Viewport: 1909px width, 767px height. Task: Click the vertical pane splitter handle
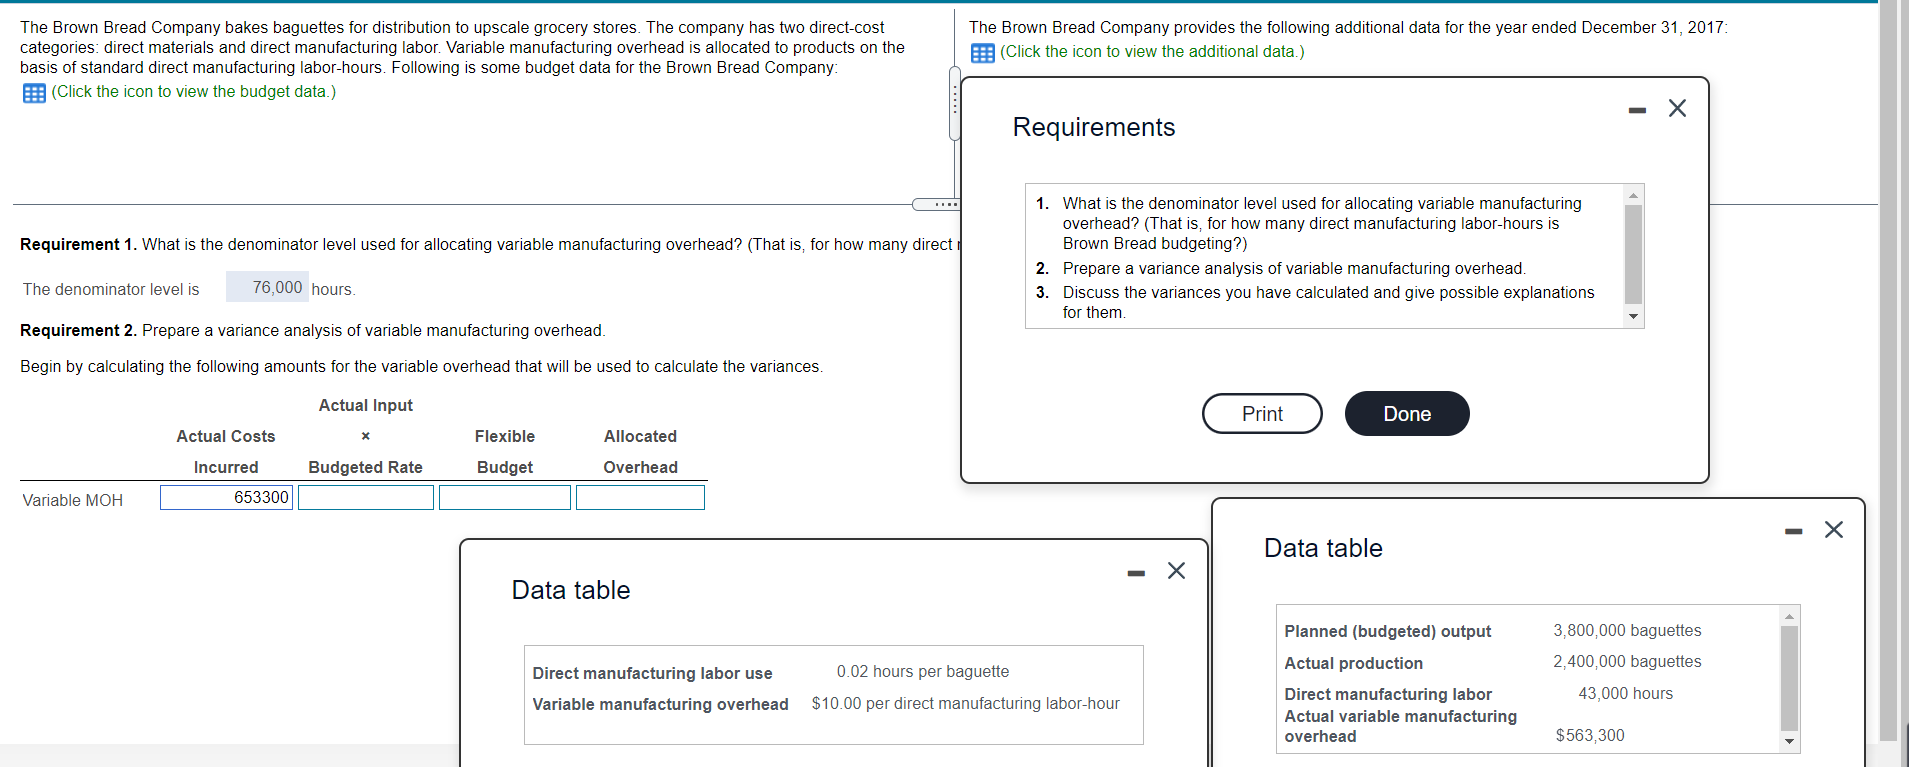tap(955, 103)
